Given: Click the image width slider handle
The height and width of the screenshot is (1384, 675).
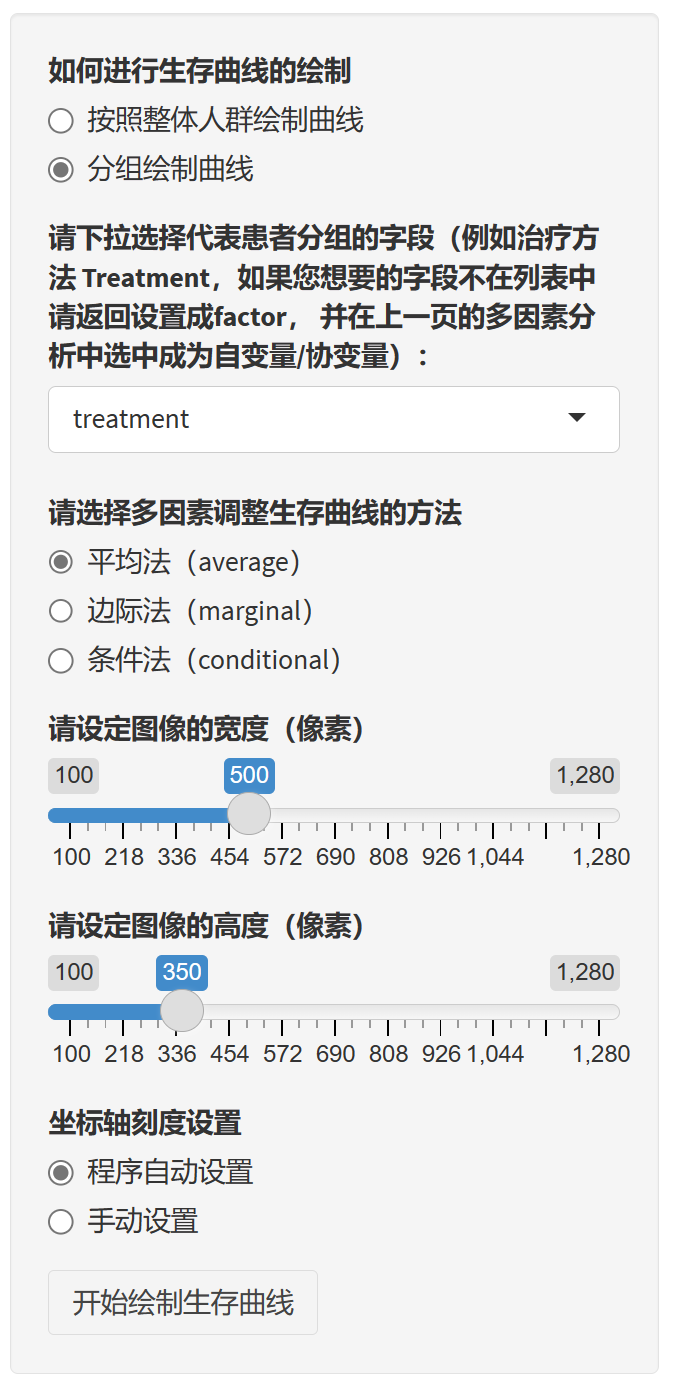Looking at the screenshot, I should point(249,814).
